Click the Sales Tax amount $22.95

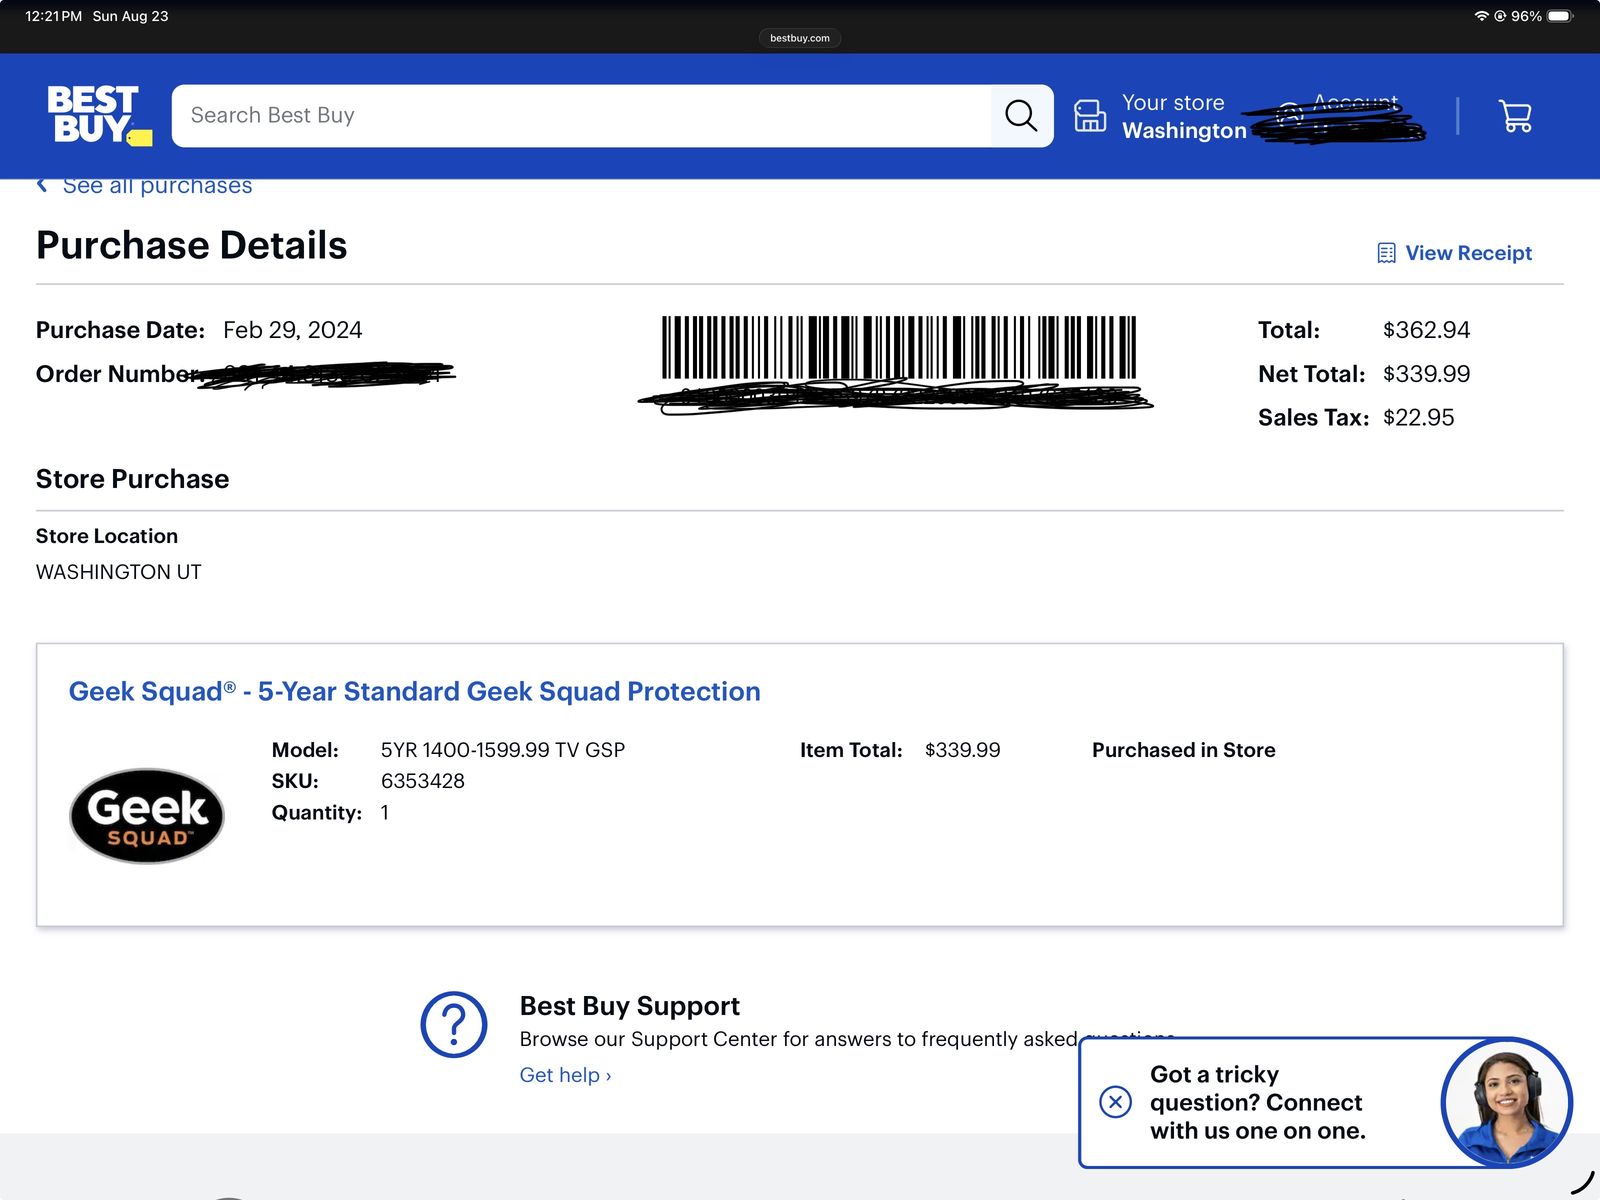pyautogui.click(x=1418, y=418)
